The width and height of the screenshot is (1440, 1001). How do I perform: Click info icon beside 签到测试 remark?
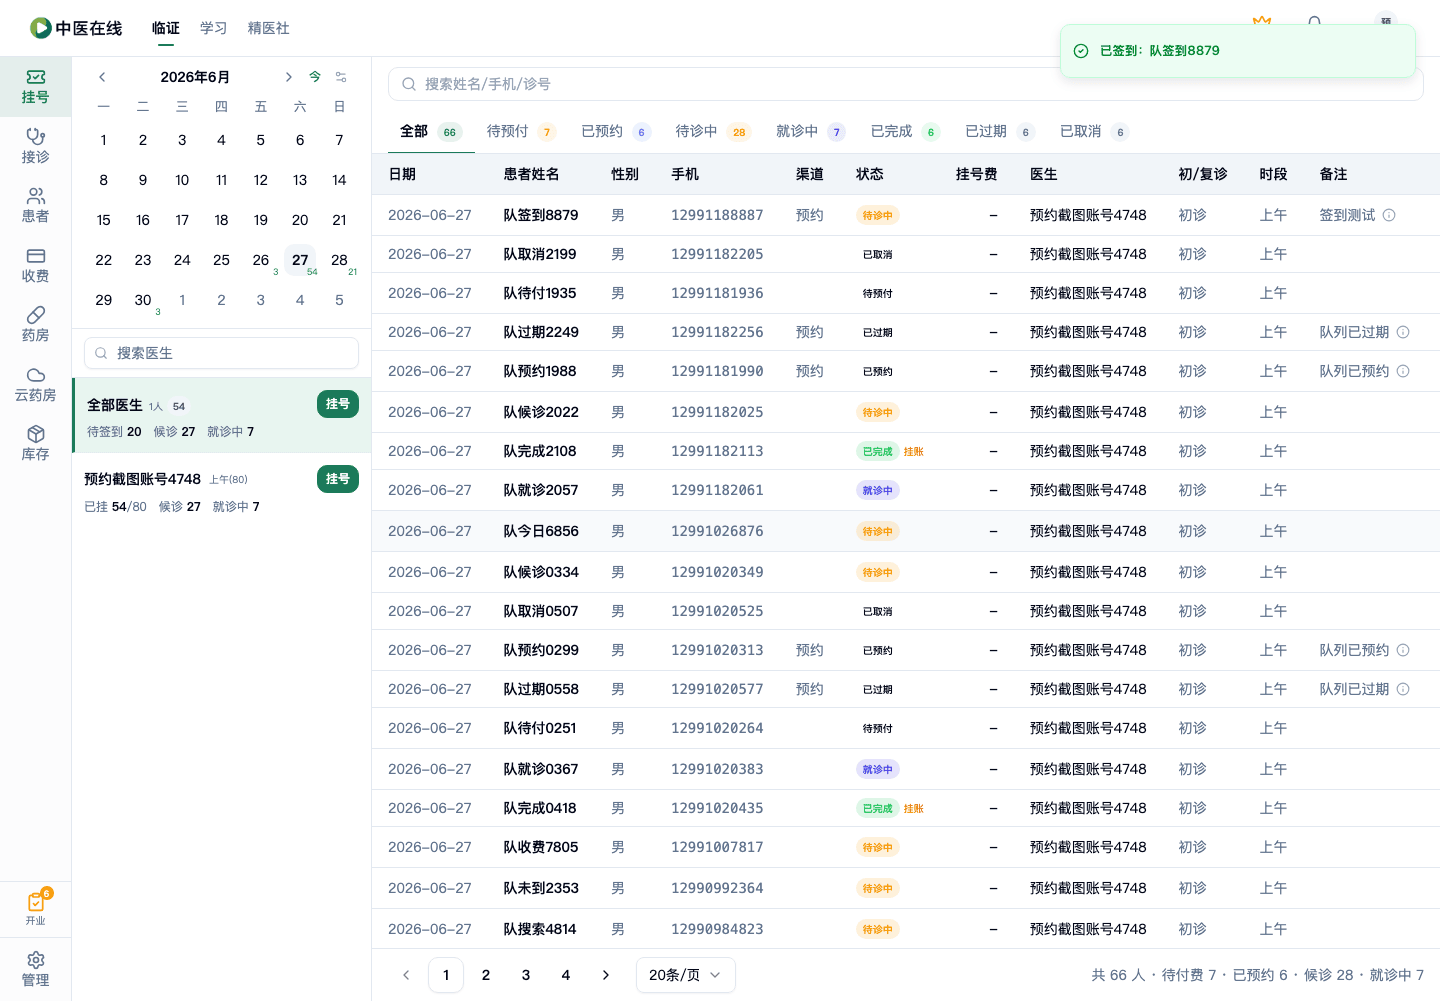pyautogui.click(x=1389, y=215)
